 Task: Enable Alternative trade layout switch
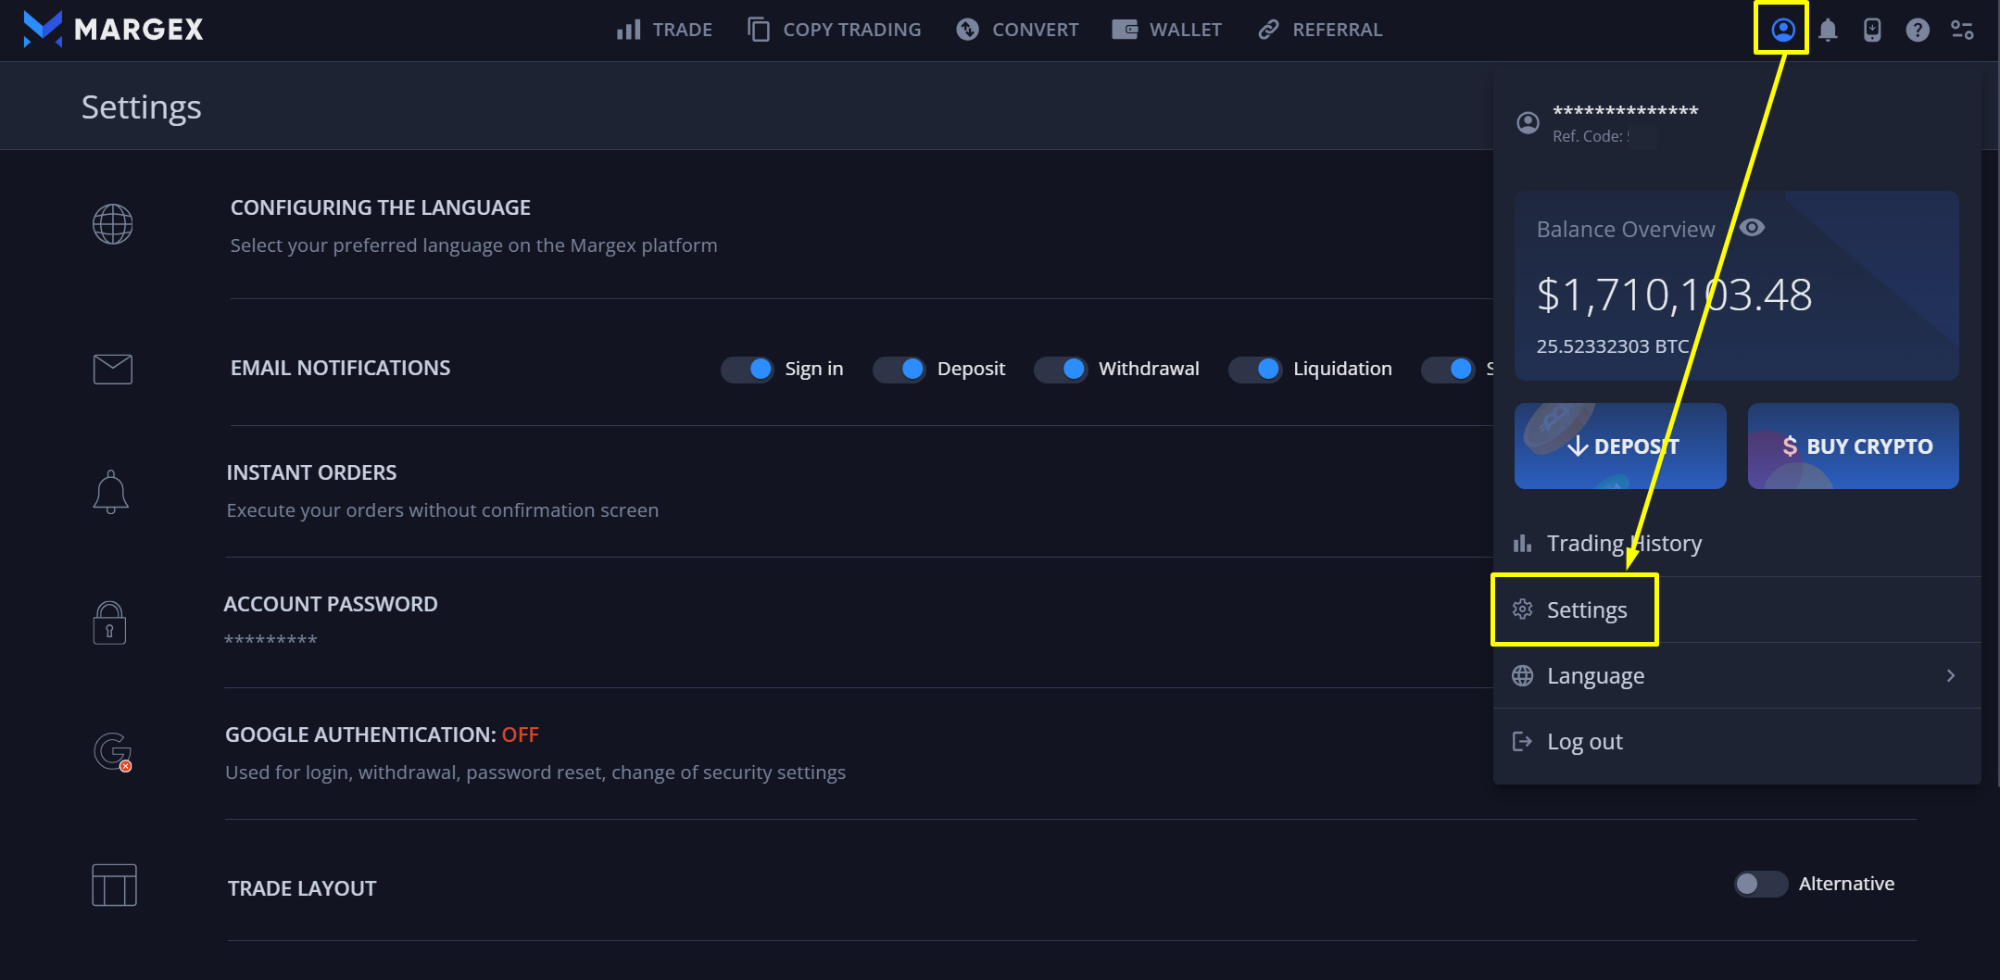1760,884
